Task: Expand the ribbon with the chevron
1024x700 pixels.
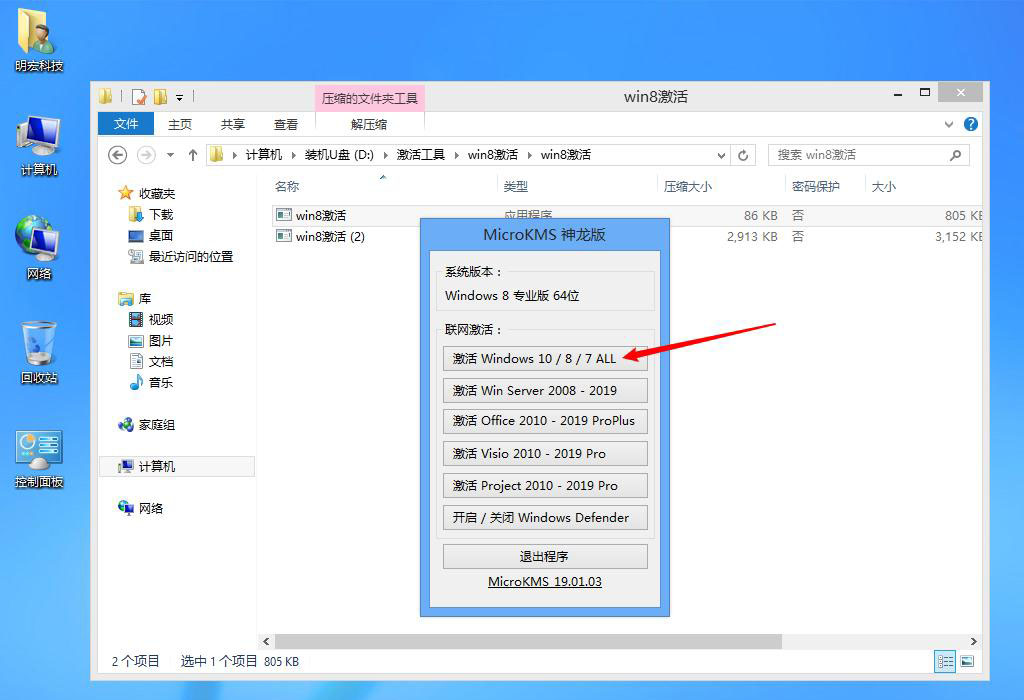Action: (x=949, y=124)
